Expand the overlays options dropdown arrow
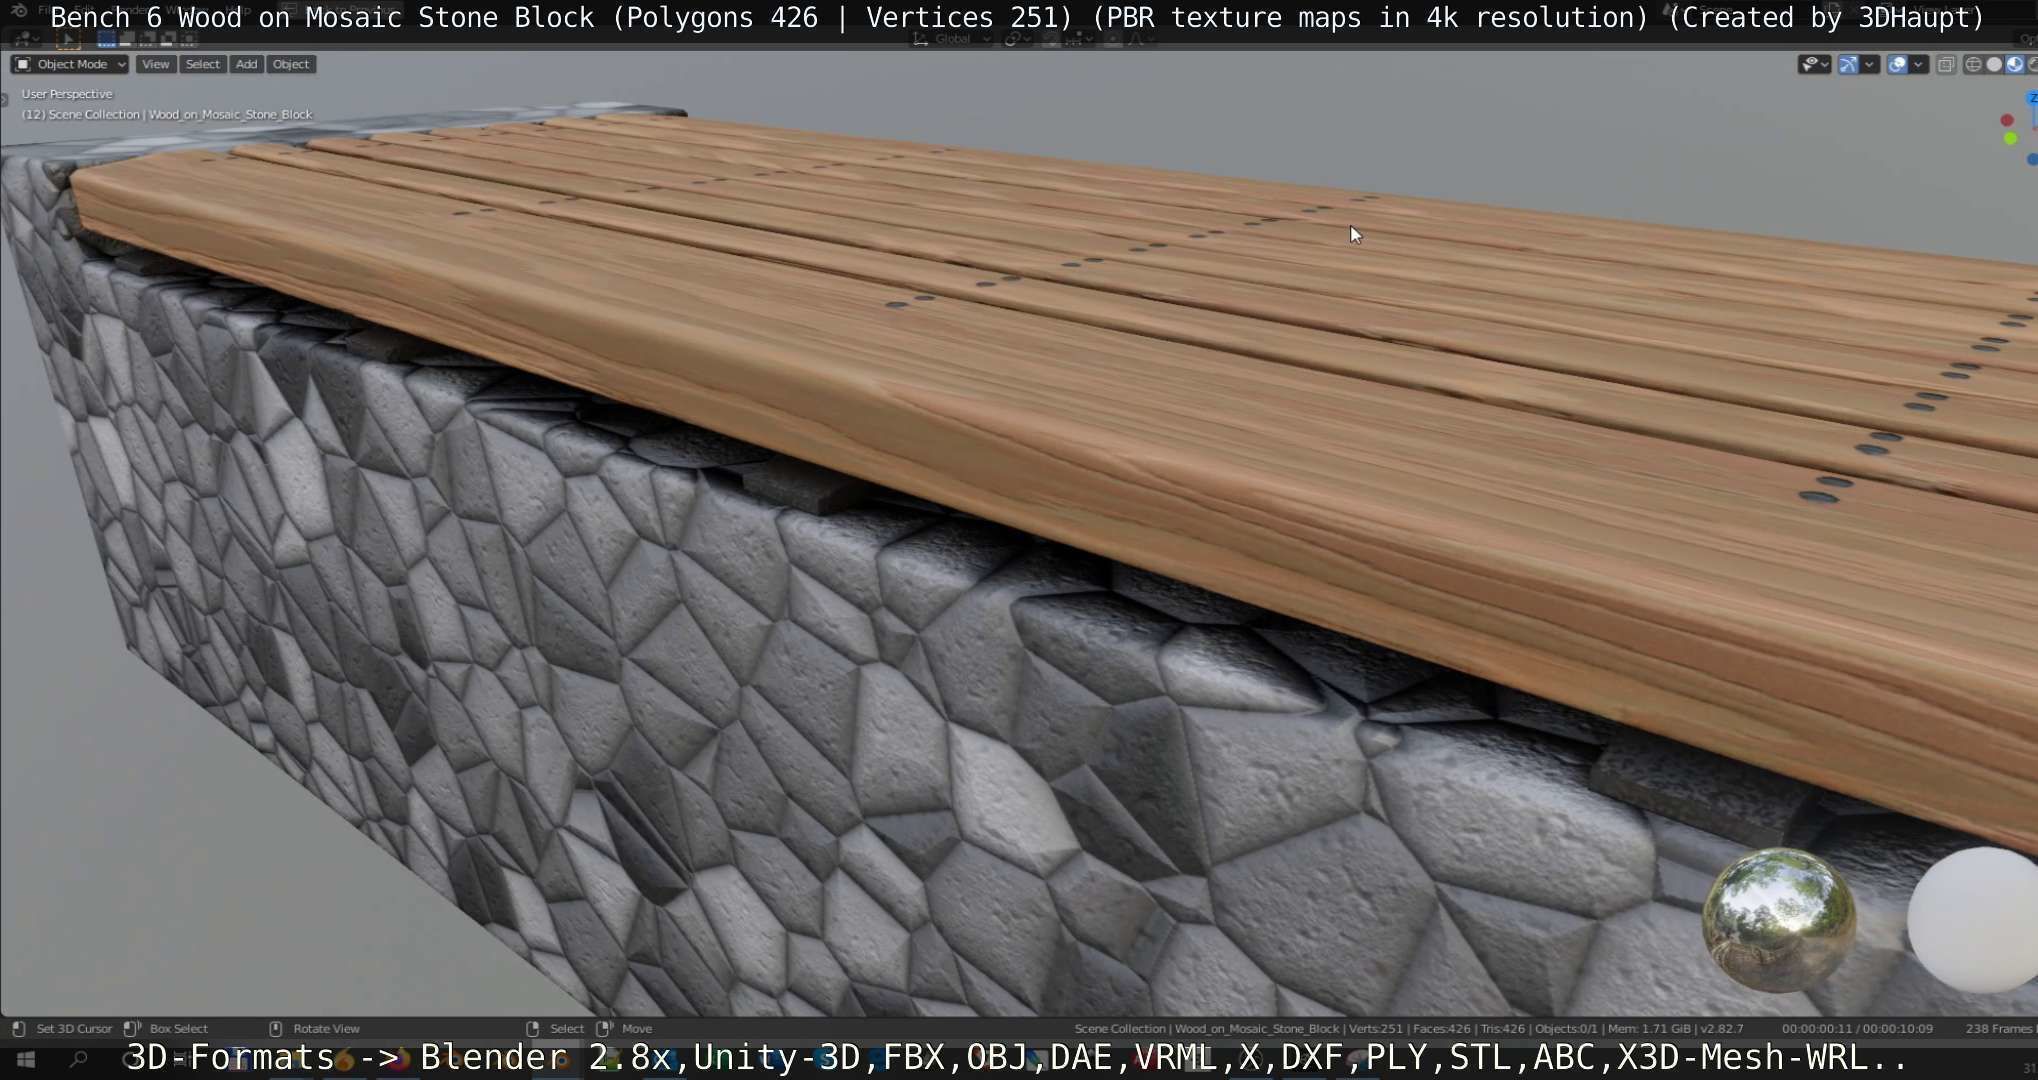2038x1080 pixels. (1918, 65)
